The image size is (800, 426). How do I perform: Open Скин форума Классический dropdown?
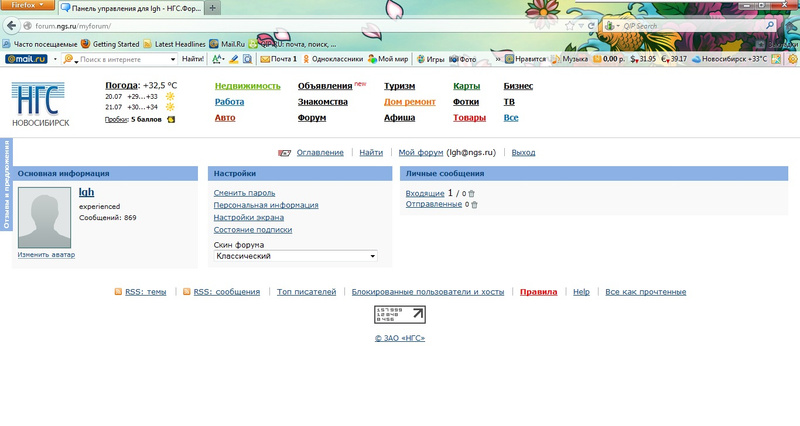295,256
